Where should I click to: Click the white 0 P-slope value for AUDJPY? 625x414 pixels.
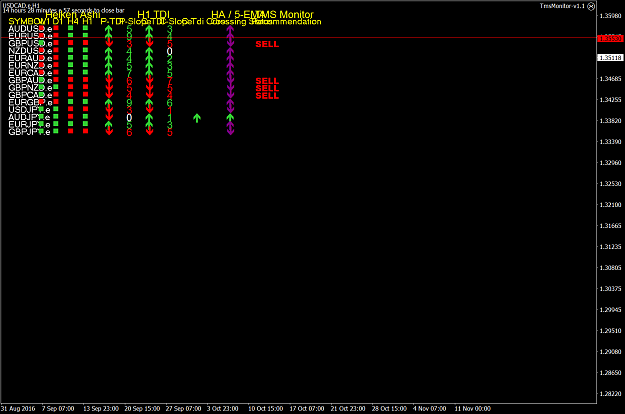point(129,118)
